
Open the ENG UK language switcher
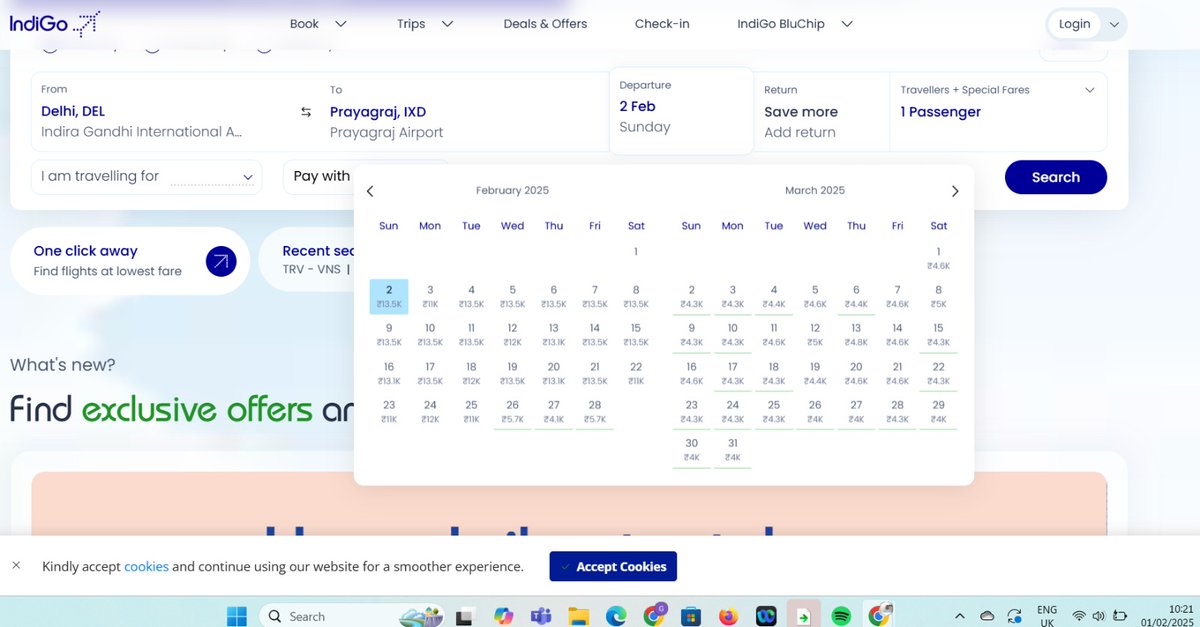click(x=1047, y=616)
